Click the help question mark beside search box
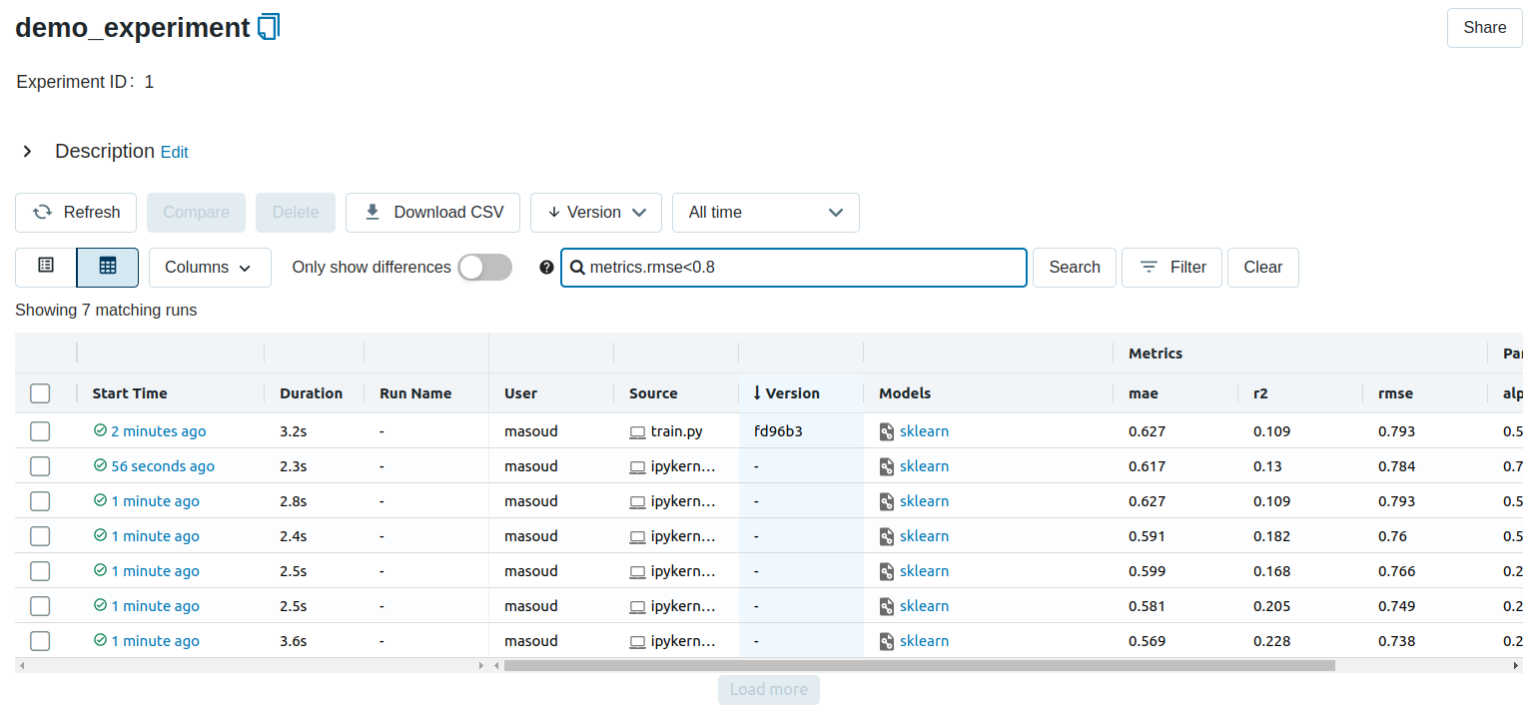This screenshot has height=719, width=1536. coord(546,267)
